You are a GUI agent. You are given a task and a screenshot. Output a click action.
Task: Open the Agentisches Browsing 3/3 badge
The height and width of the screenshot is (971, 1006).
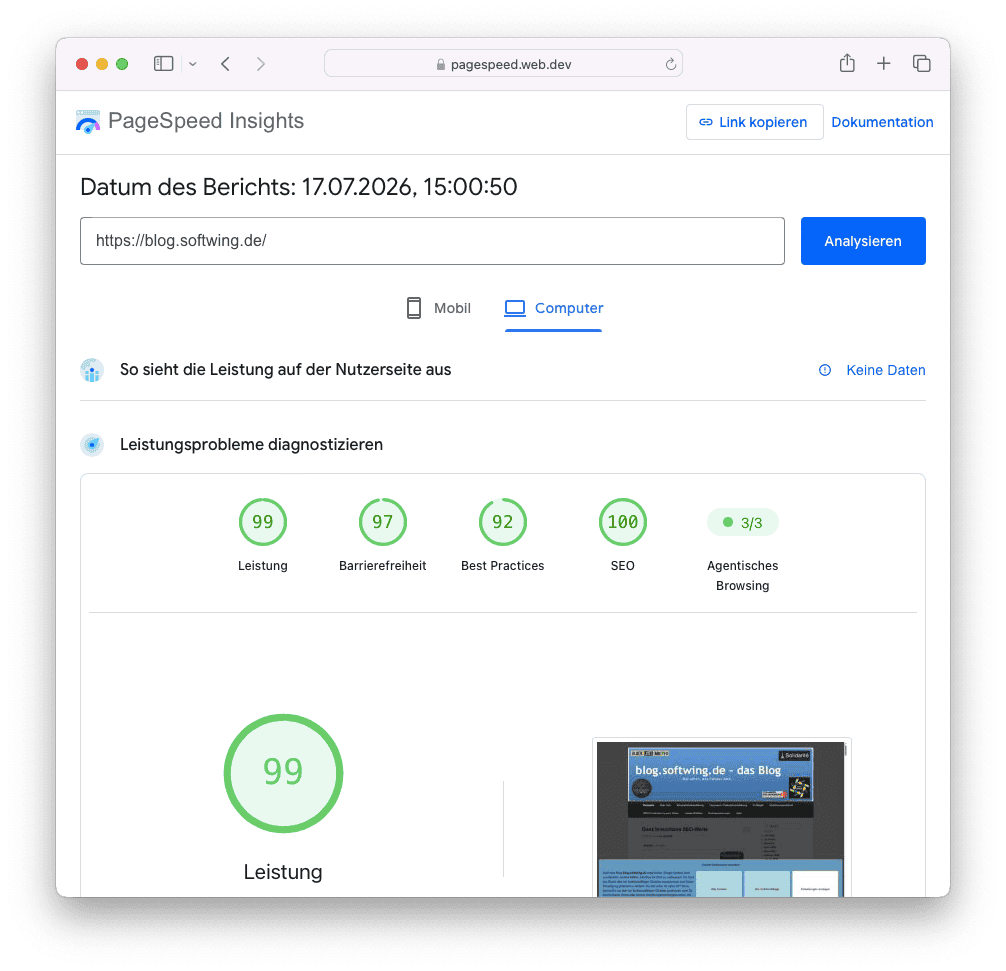point(743,522)
